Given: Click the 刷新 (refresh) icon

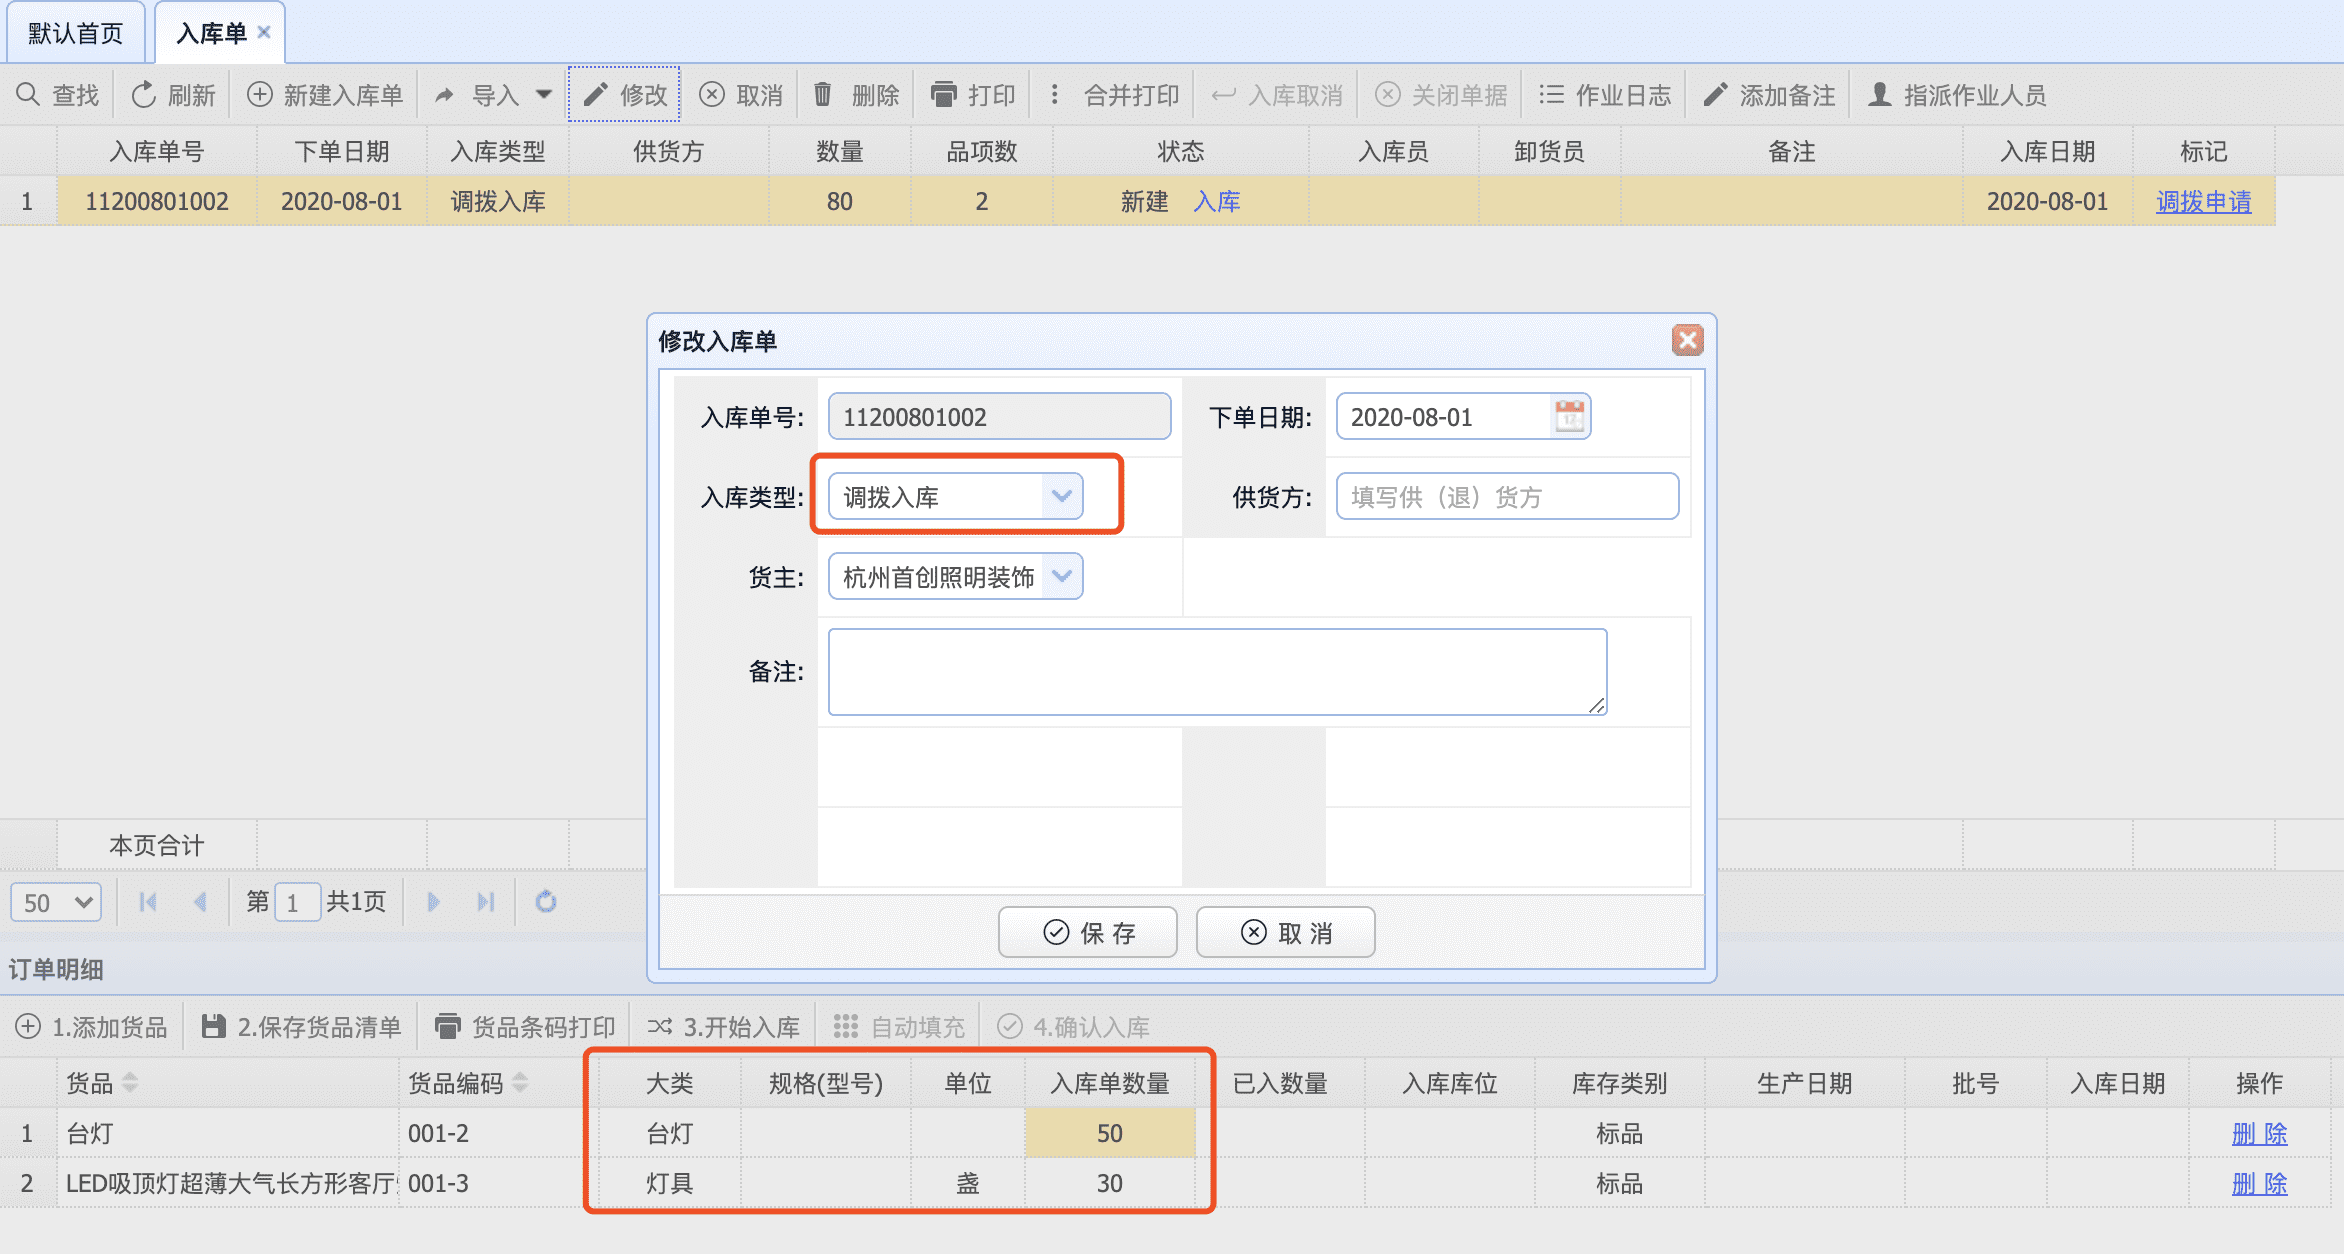Looking at the screenshot, I should tap(138, 96).
